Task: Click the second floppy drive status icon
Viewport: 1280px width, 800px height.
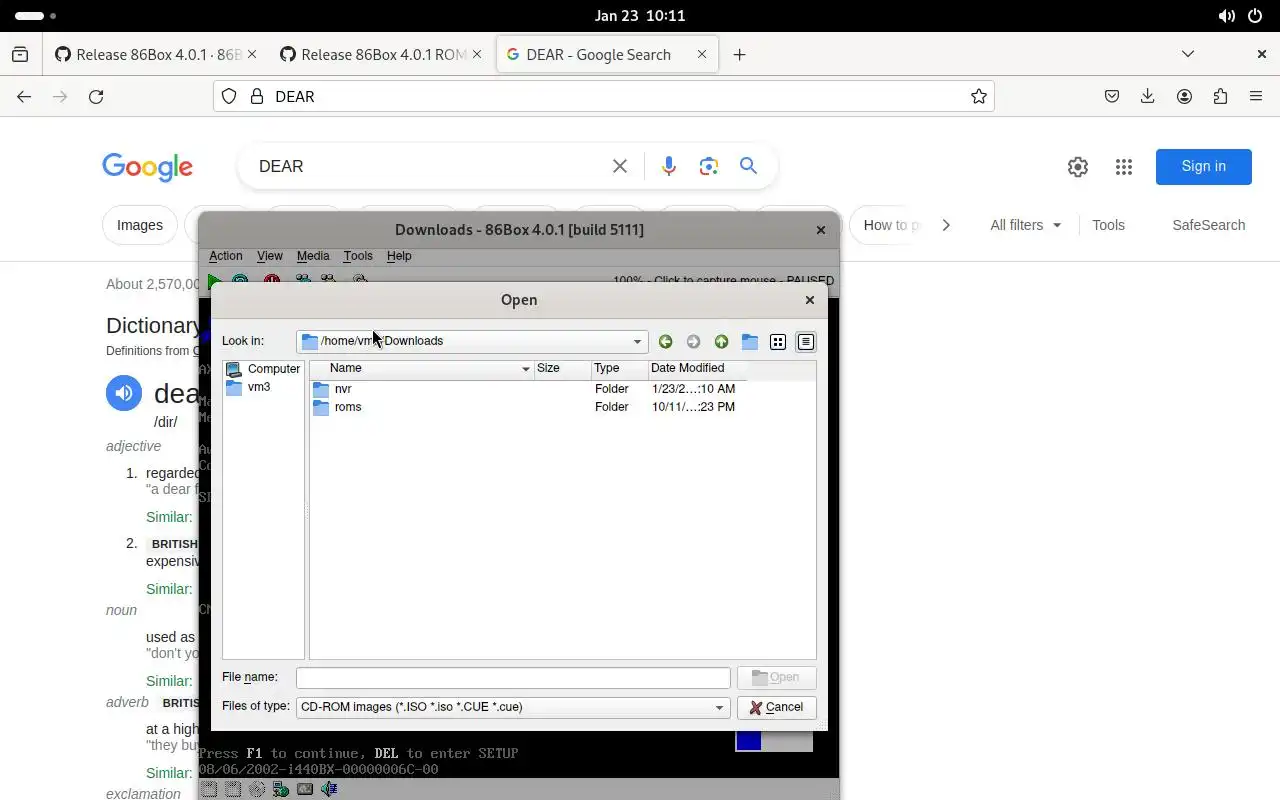Action: 233,789
